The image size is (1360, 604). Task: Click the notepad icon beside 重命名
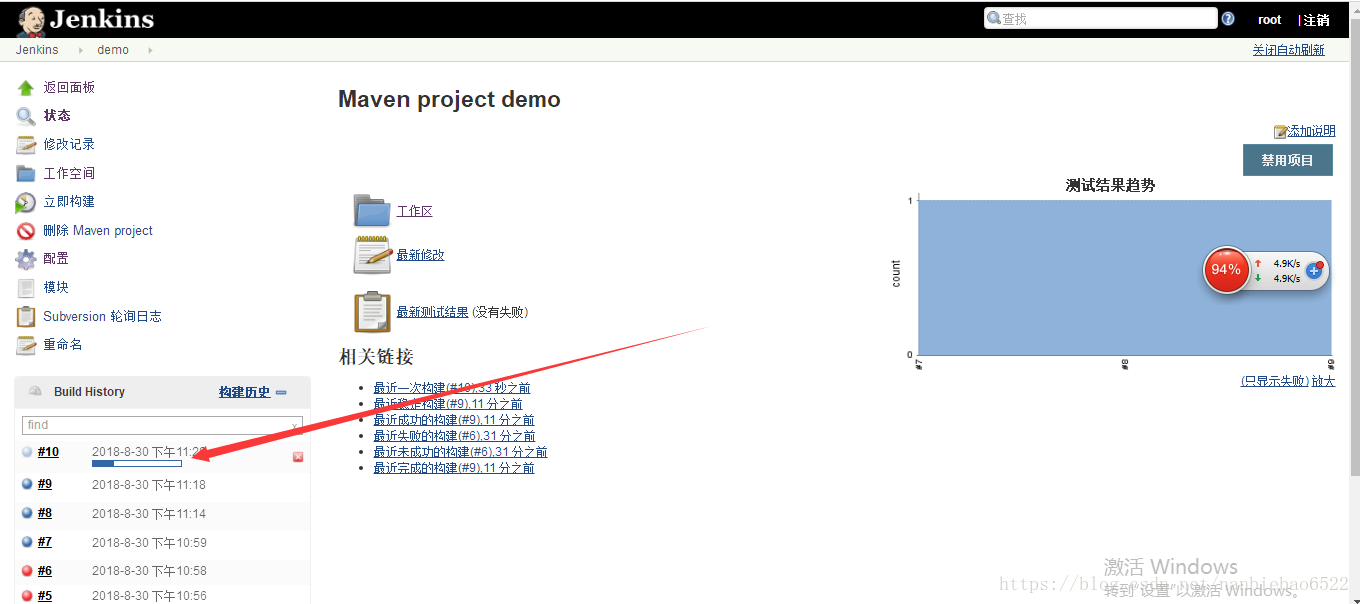coord(26,345)
